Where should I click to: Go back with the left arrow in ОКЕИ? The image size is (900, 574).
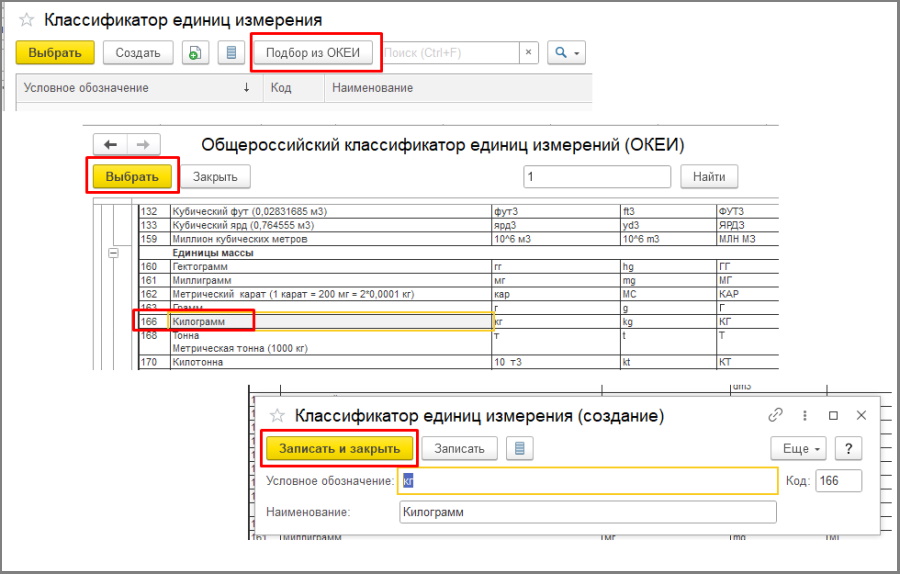point(110,144)
